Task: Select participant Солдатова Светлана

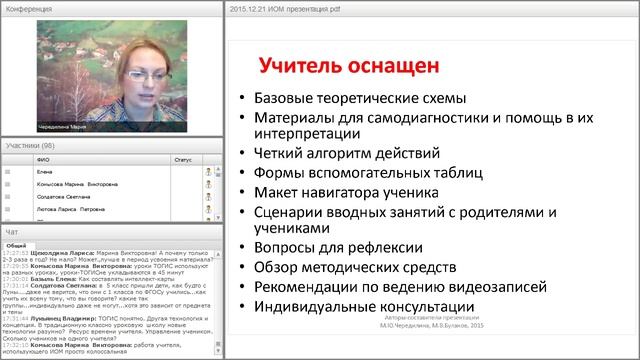Action: [x=63, y=197]
